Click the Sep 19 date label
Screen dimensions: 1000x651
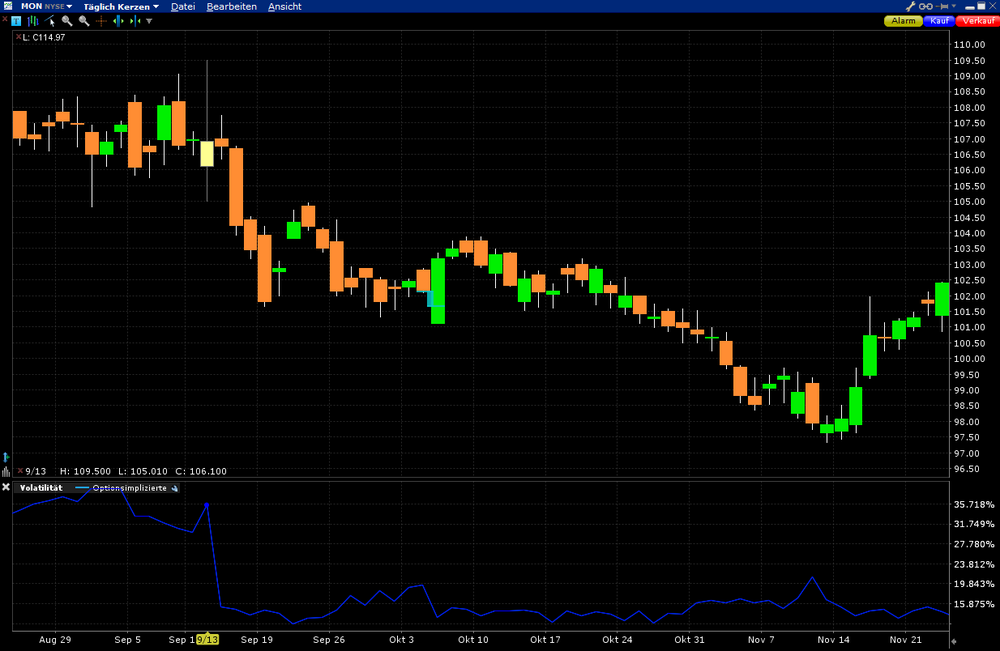coord(256,640)
